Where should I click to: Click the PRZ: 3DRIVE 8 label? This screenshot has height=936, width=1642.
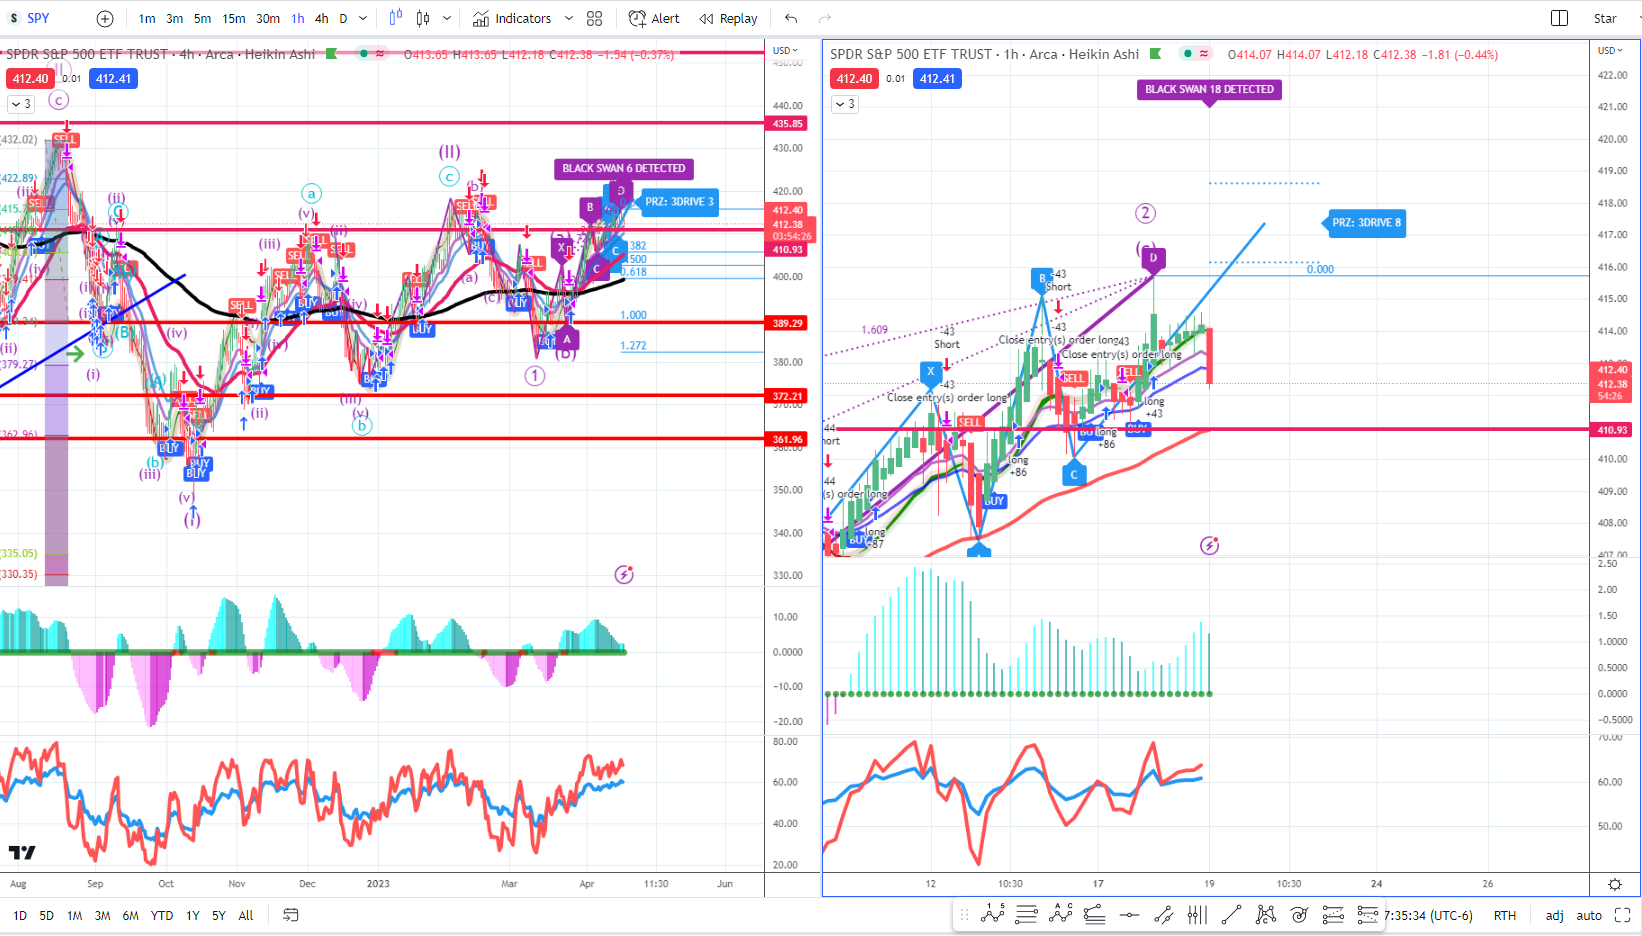pos(1366,223)
